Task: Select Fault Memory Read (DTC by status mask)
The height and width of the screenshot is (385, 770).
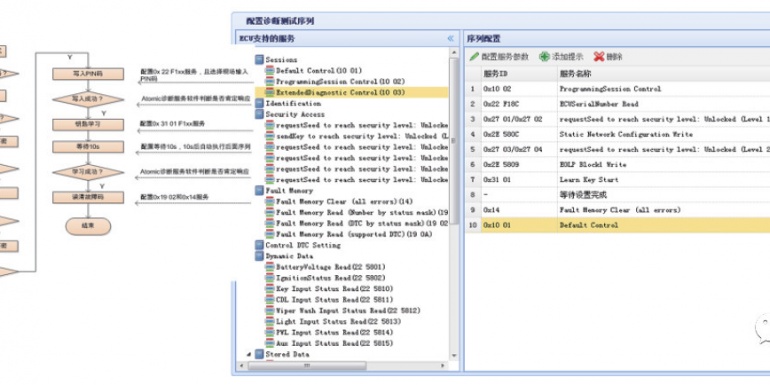Action: 362,223
